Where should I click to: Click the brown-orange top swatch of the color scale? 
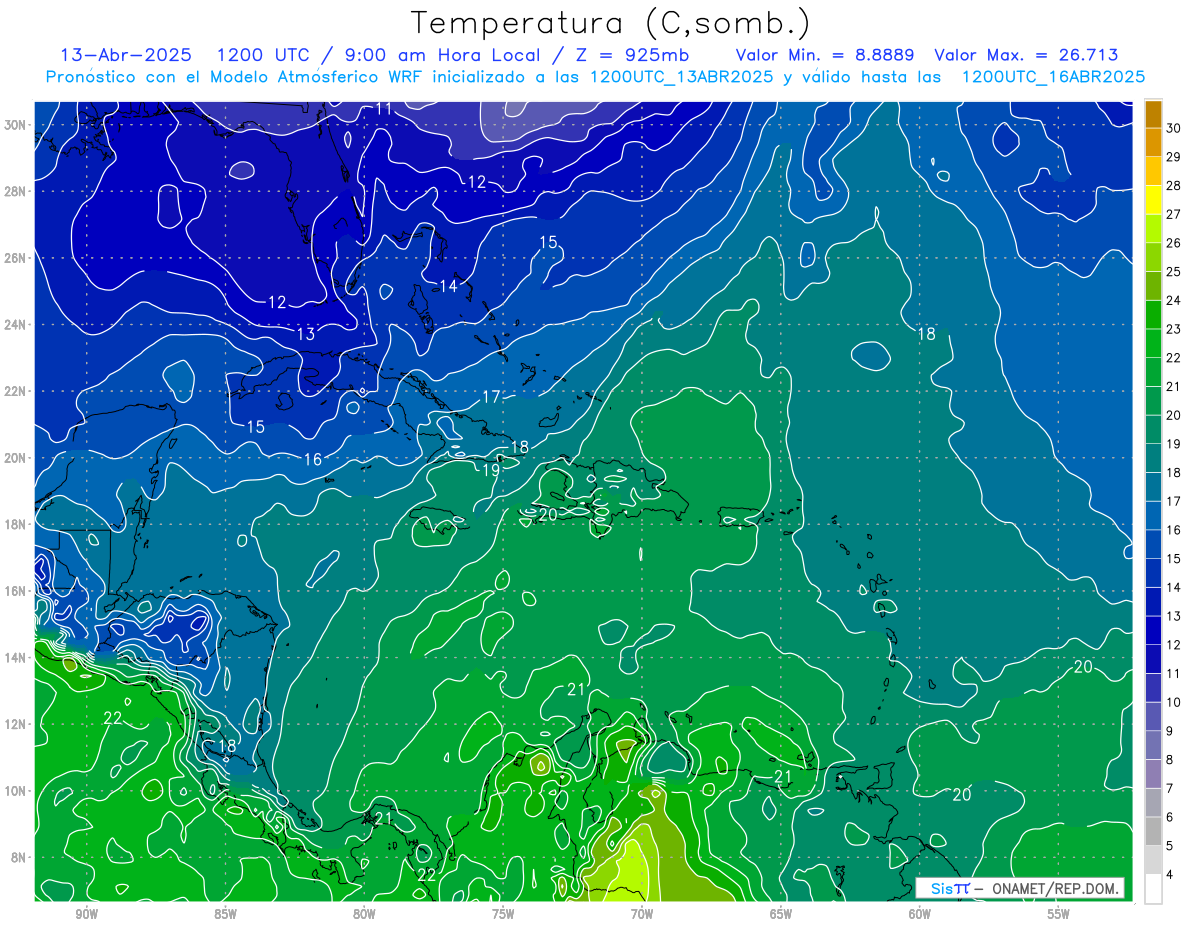coord(1153,115)
